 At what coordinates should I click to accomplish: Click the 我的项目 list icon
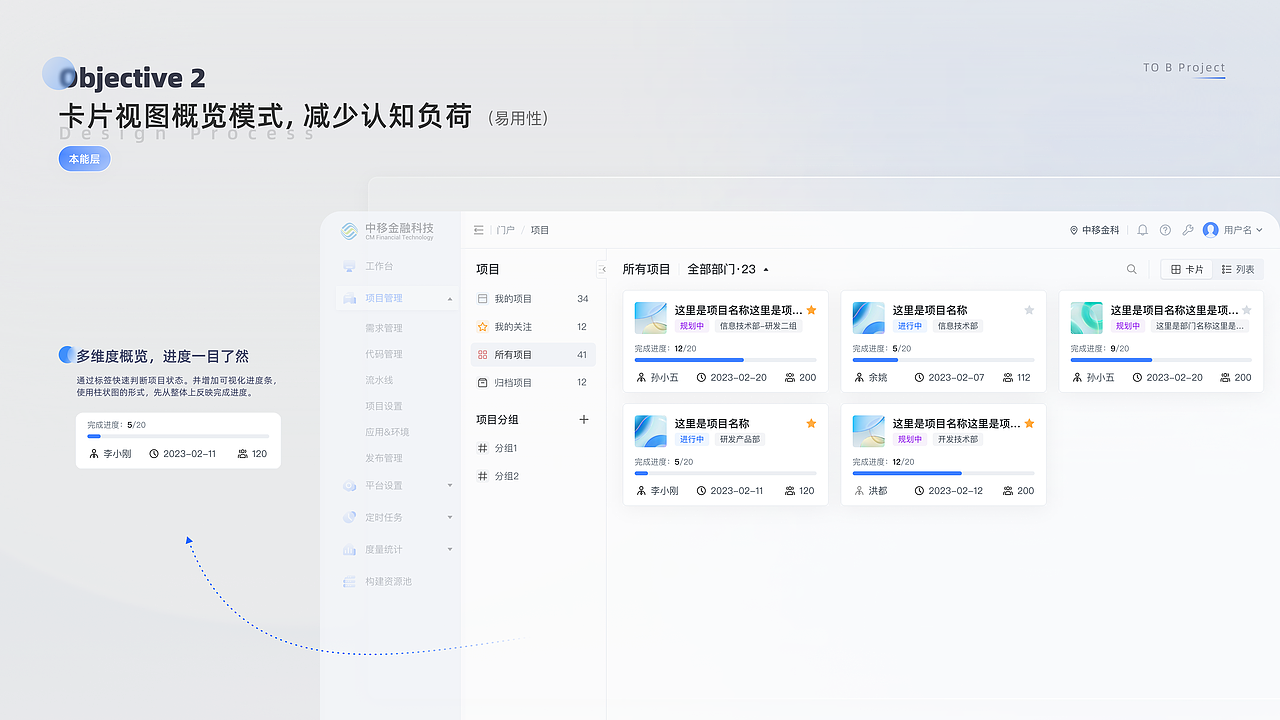click(483, 299)
